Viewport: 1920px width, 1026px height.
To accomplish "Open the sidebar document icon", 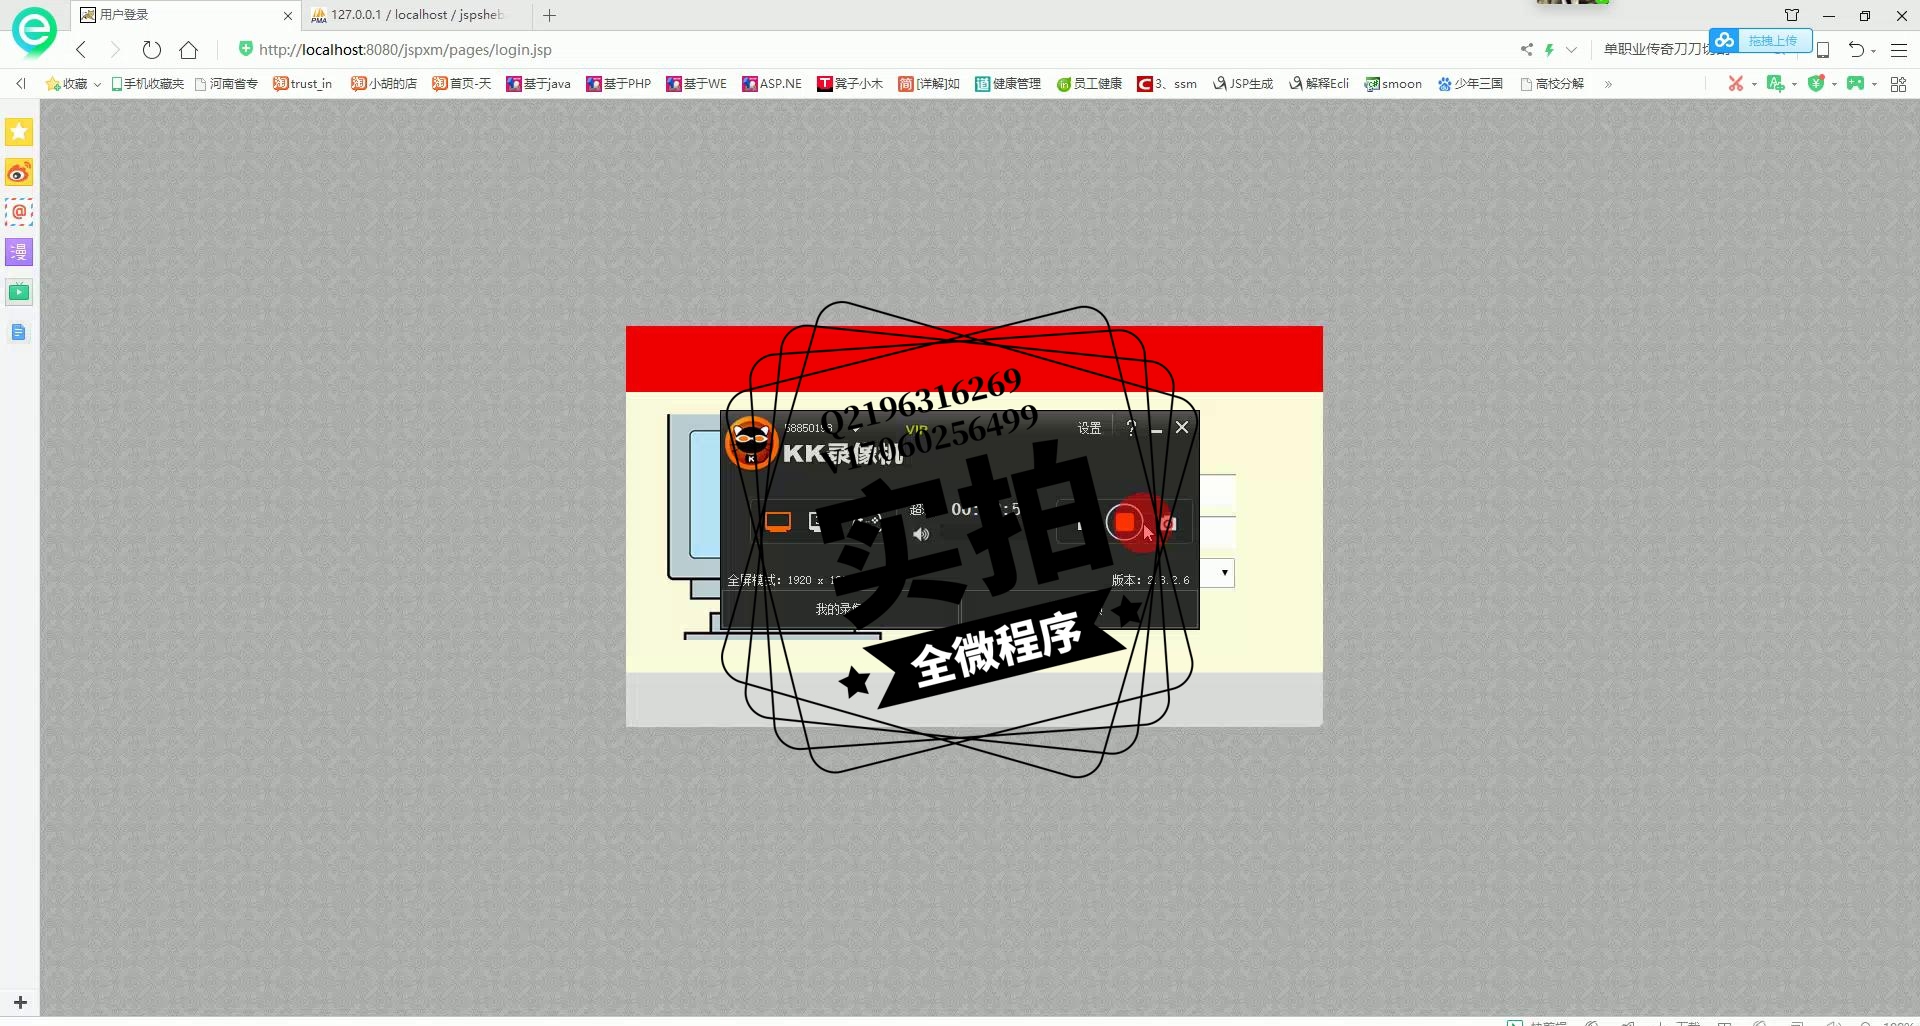I will pyautogui.click(x=19, y=332).
